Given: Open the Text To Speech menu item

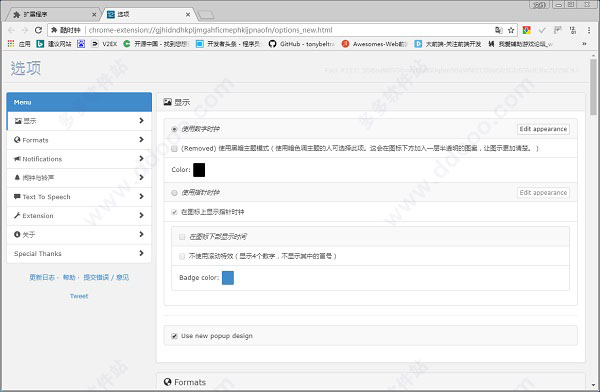Looking at the screenshot, I should click(x=79, y=197).
